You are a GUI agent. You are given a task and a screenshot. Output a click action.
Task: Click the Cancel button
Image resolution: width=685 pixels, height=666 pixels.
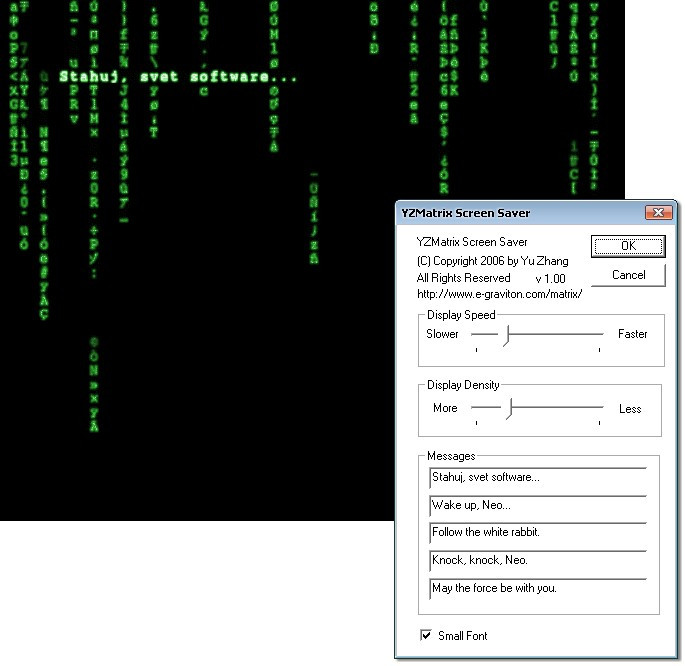tap(628, 275)
